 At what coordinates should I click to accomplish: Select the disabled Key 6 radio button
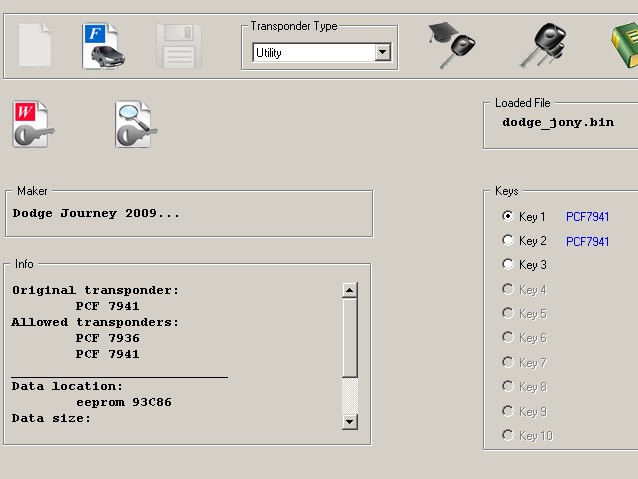[x=507, y=337]
